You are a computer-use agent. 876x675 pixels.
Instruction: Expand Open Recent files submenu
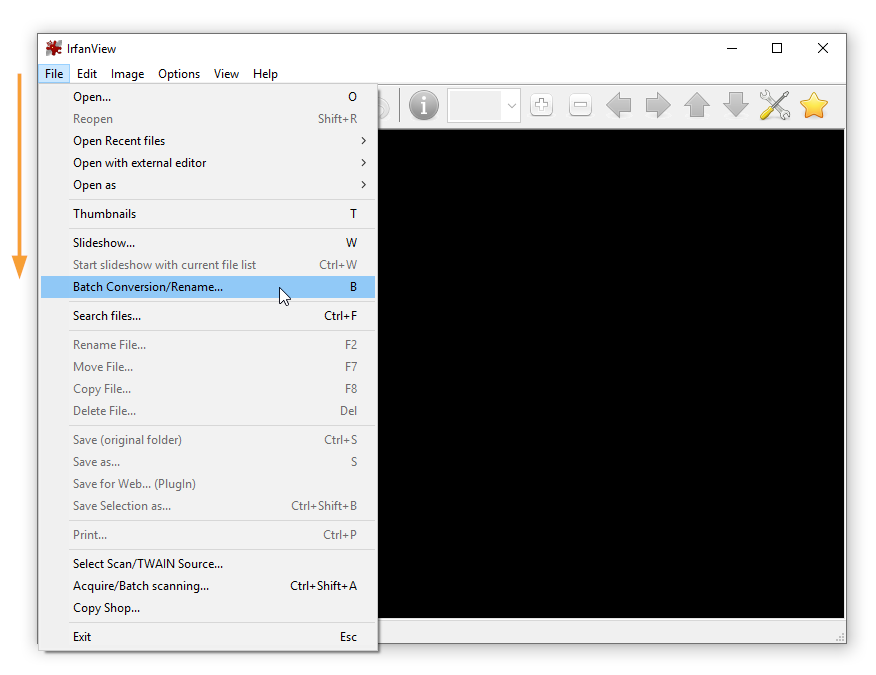pyautogui.click(x=208, y=141)
